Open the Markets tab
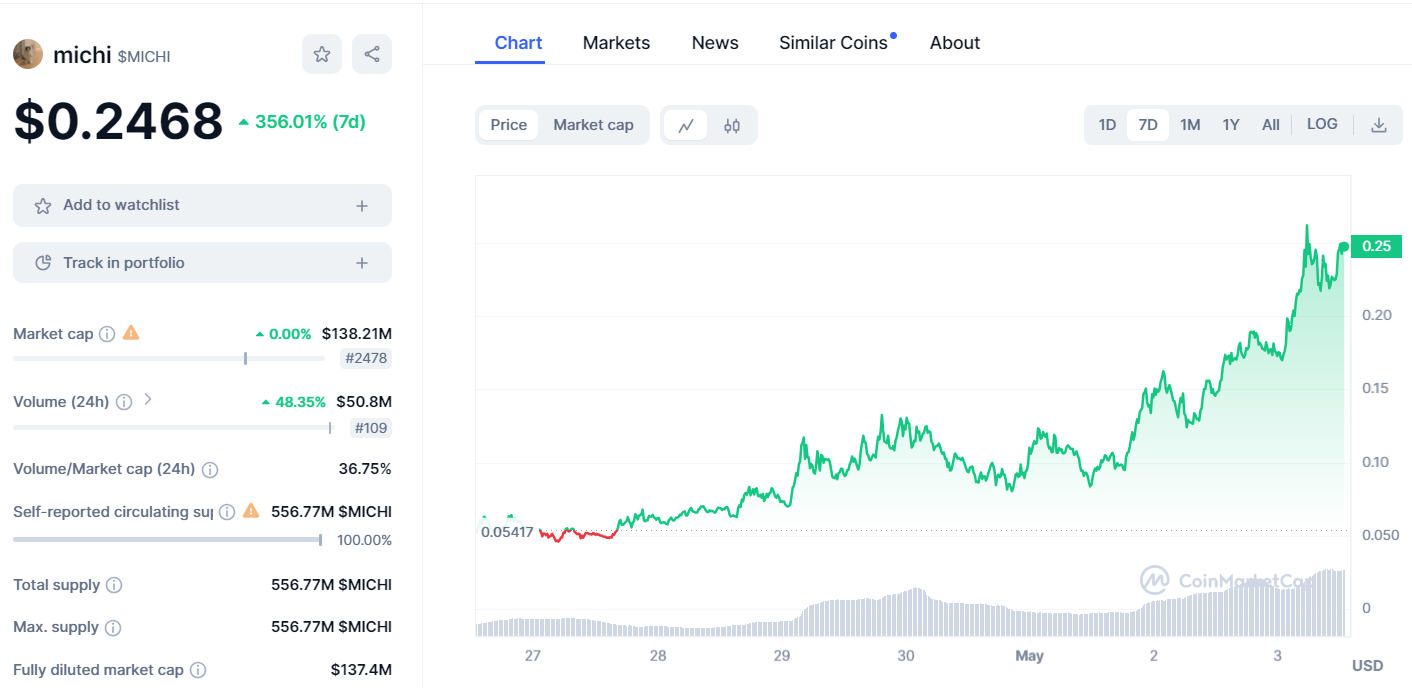This screenshot has width=1412, height=688. 616,43
